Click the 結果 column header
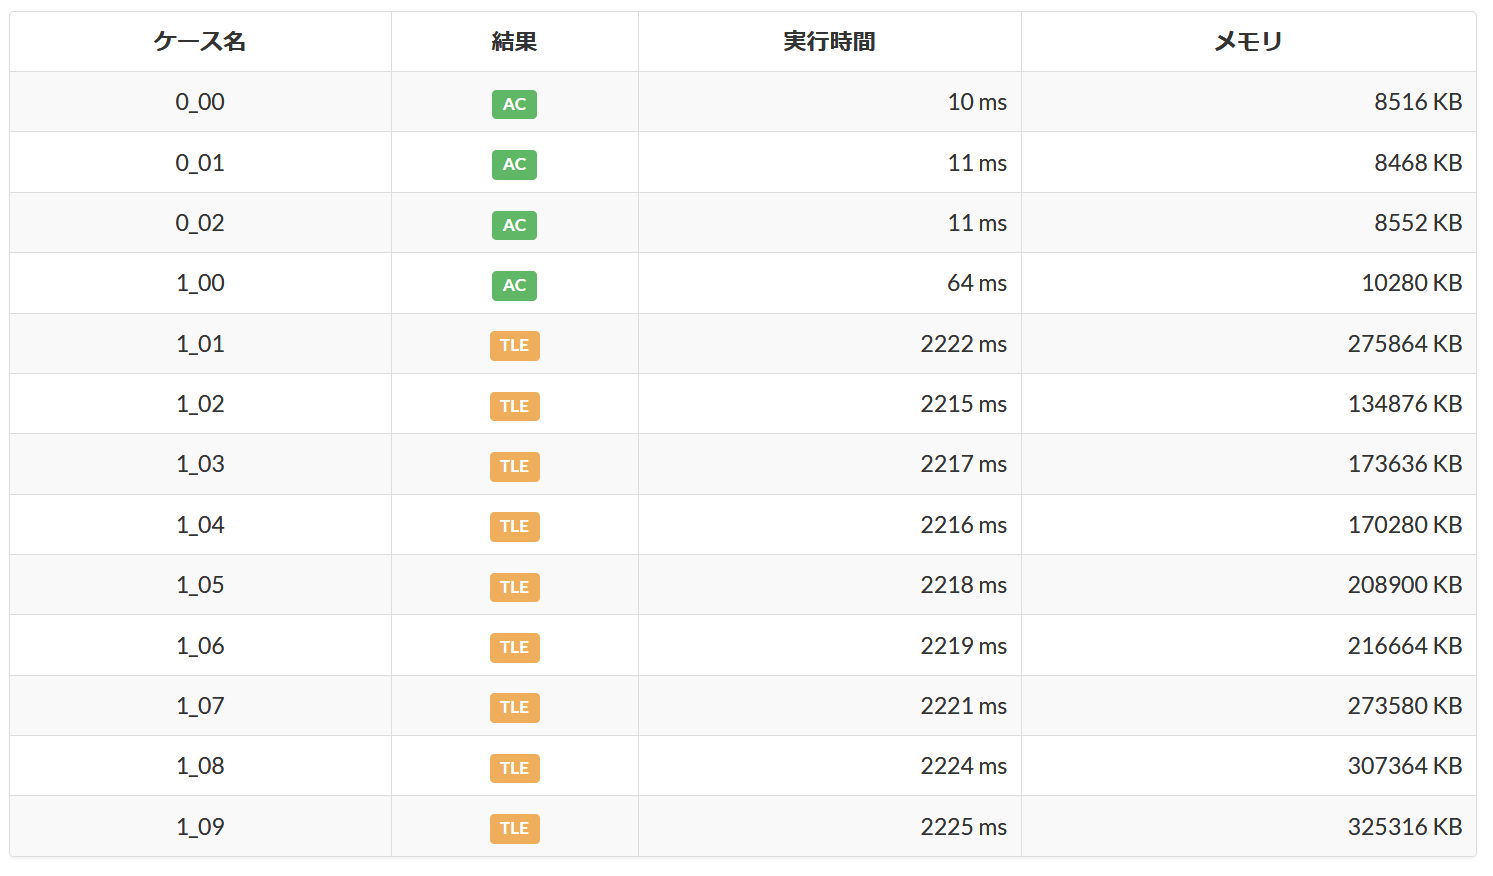The width and height of the screenshot is (1493, 876). (x=514, y=42)
